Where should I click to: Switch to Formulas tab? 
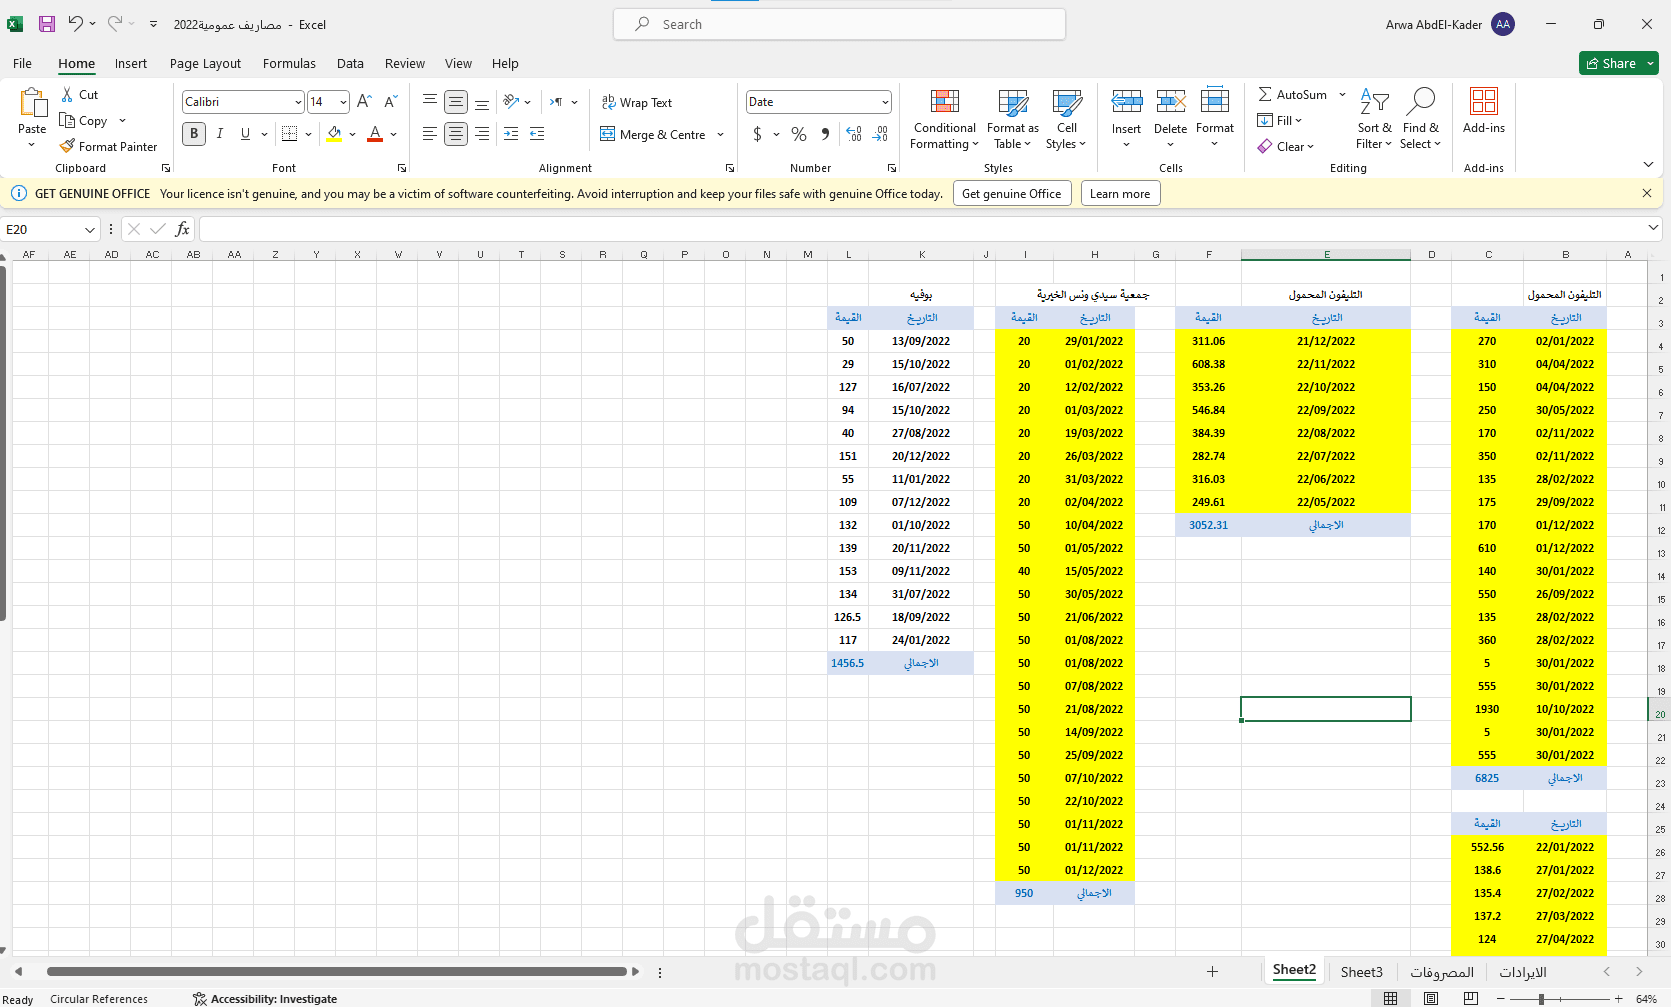[x=289, y=63]
